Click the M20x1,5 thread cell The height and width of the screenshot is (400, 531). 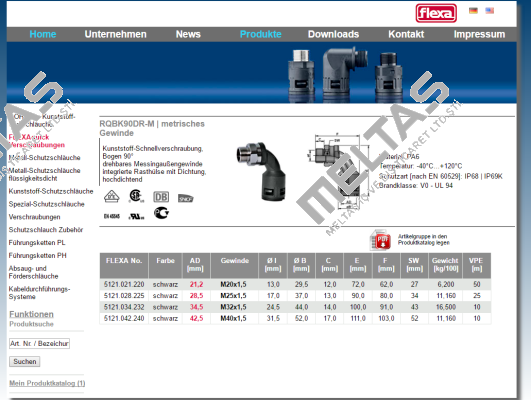[233, 284]
